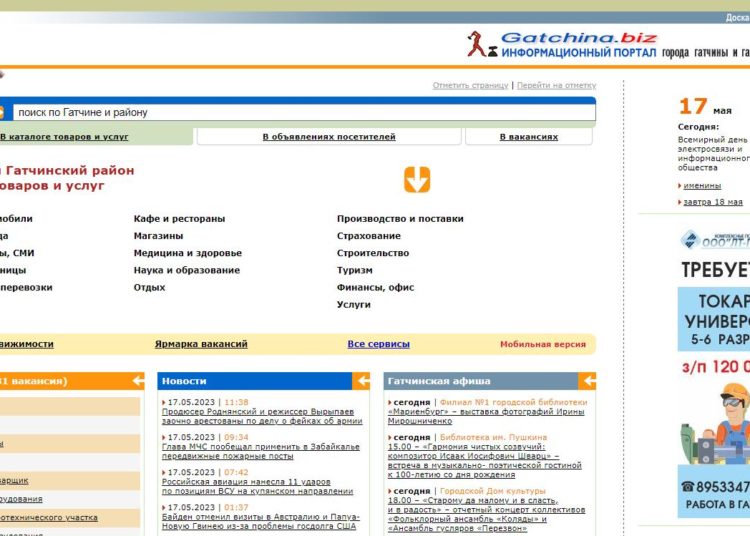Click 'Все сервисы' link
Screen dimensions: 750x536
tap(378, 344)
